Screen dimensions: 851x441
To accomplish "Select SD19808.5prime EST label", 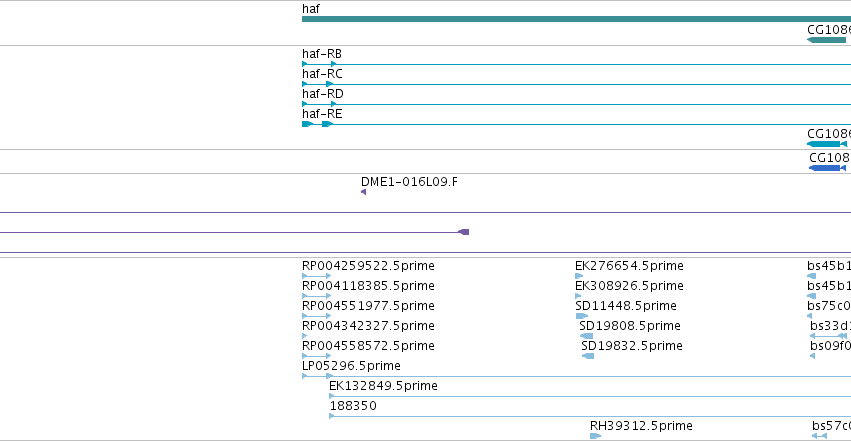I will [x=630, y=326].
